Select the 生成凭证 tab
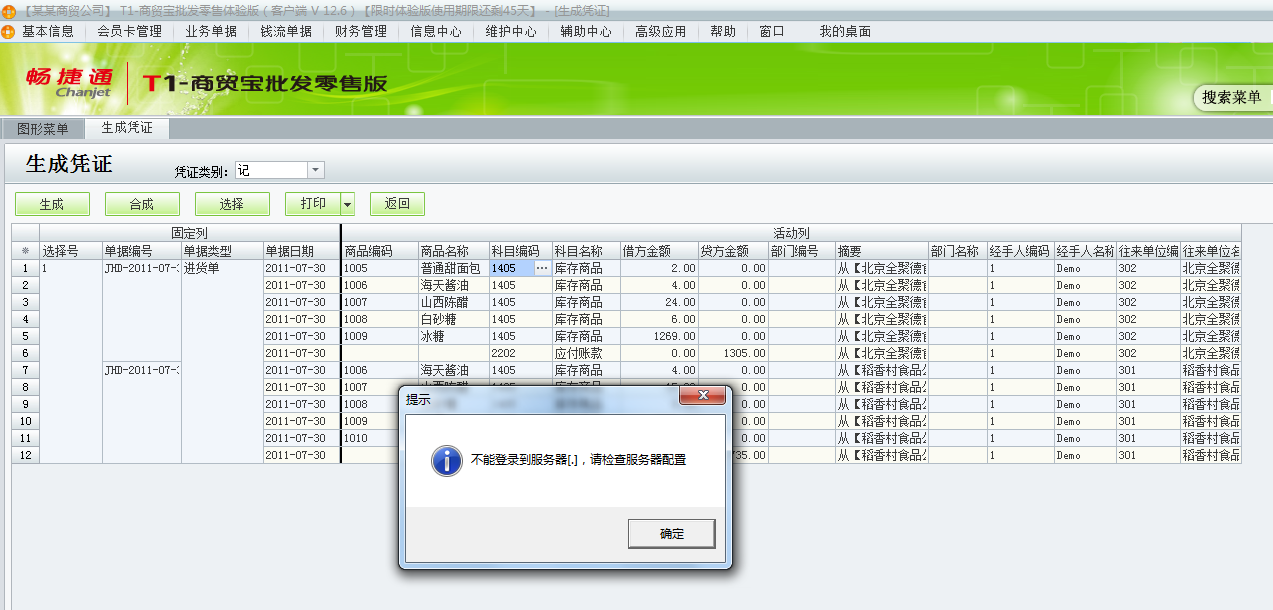 [x=127, y=128]
